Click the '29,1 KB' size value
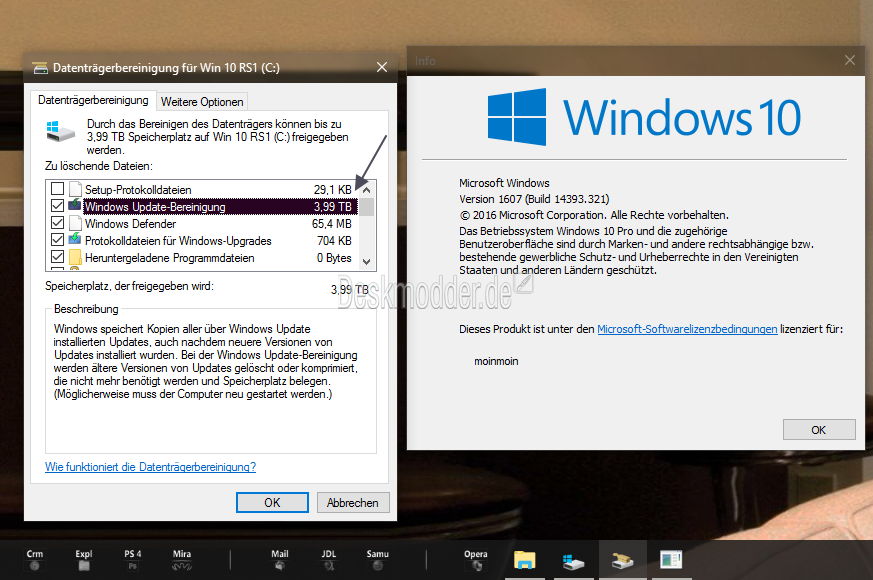Viewport: 873px width, 580px height. (332, 190)
